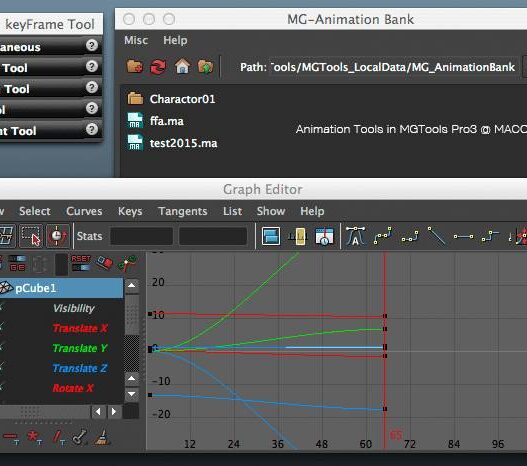This screenshot has width=527, height=466.
Task: Click the frame all blue icon
Action: click(x=271, y=236)
